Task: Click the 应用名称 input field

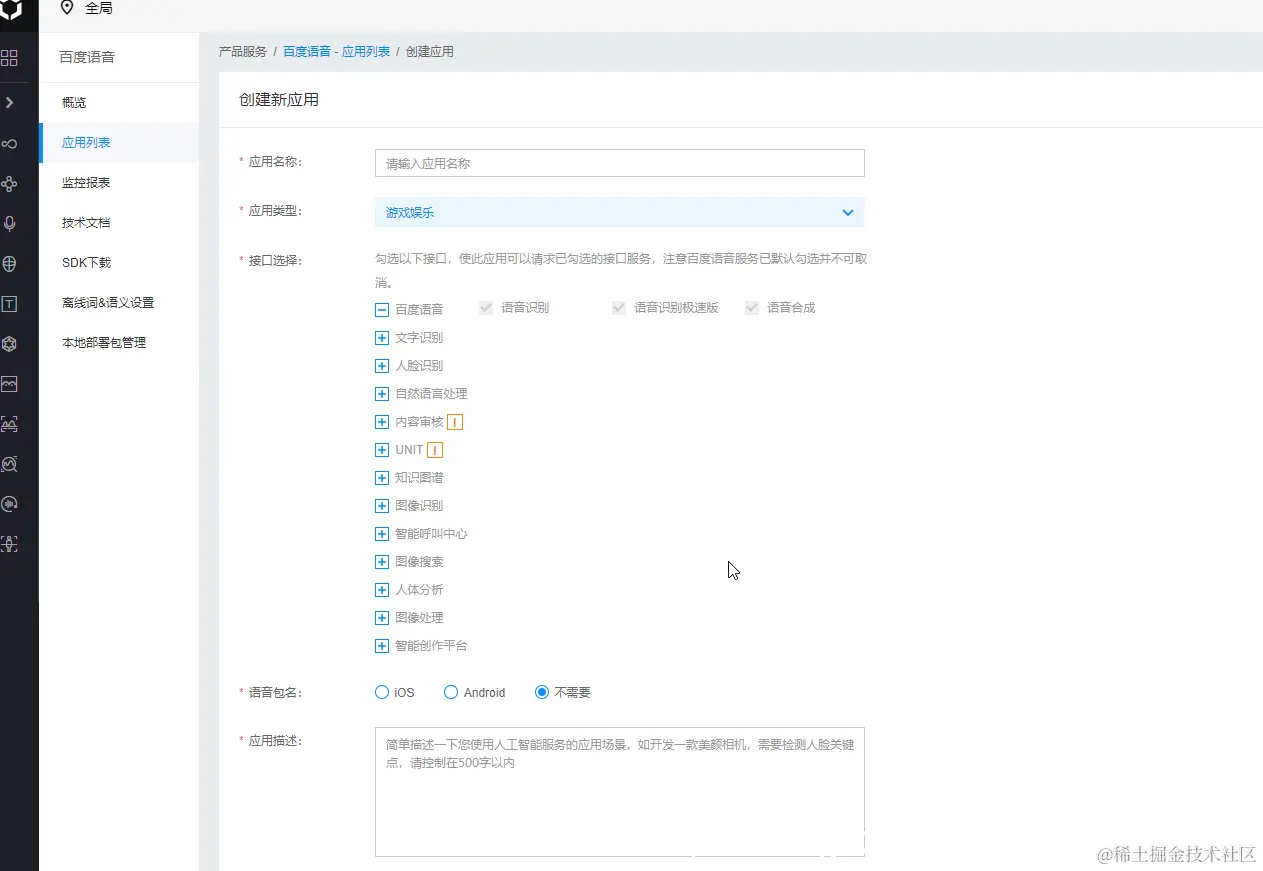Action: (619, 162)
